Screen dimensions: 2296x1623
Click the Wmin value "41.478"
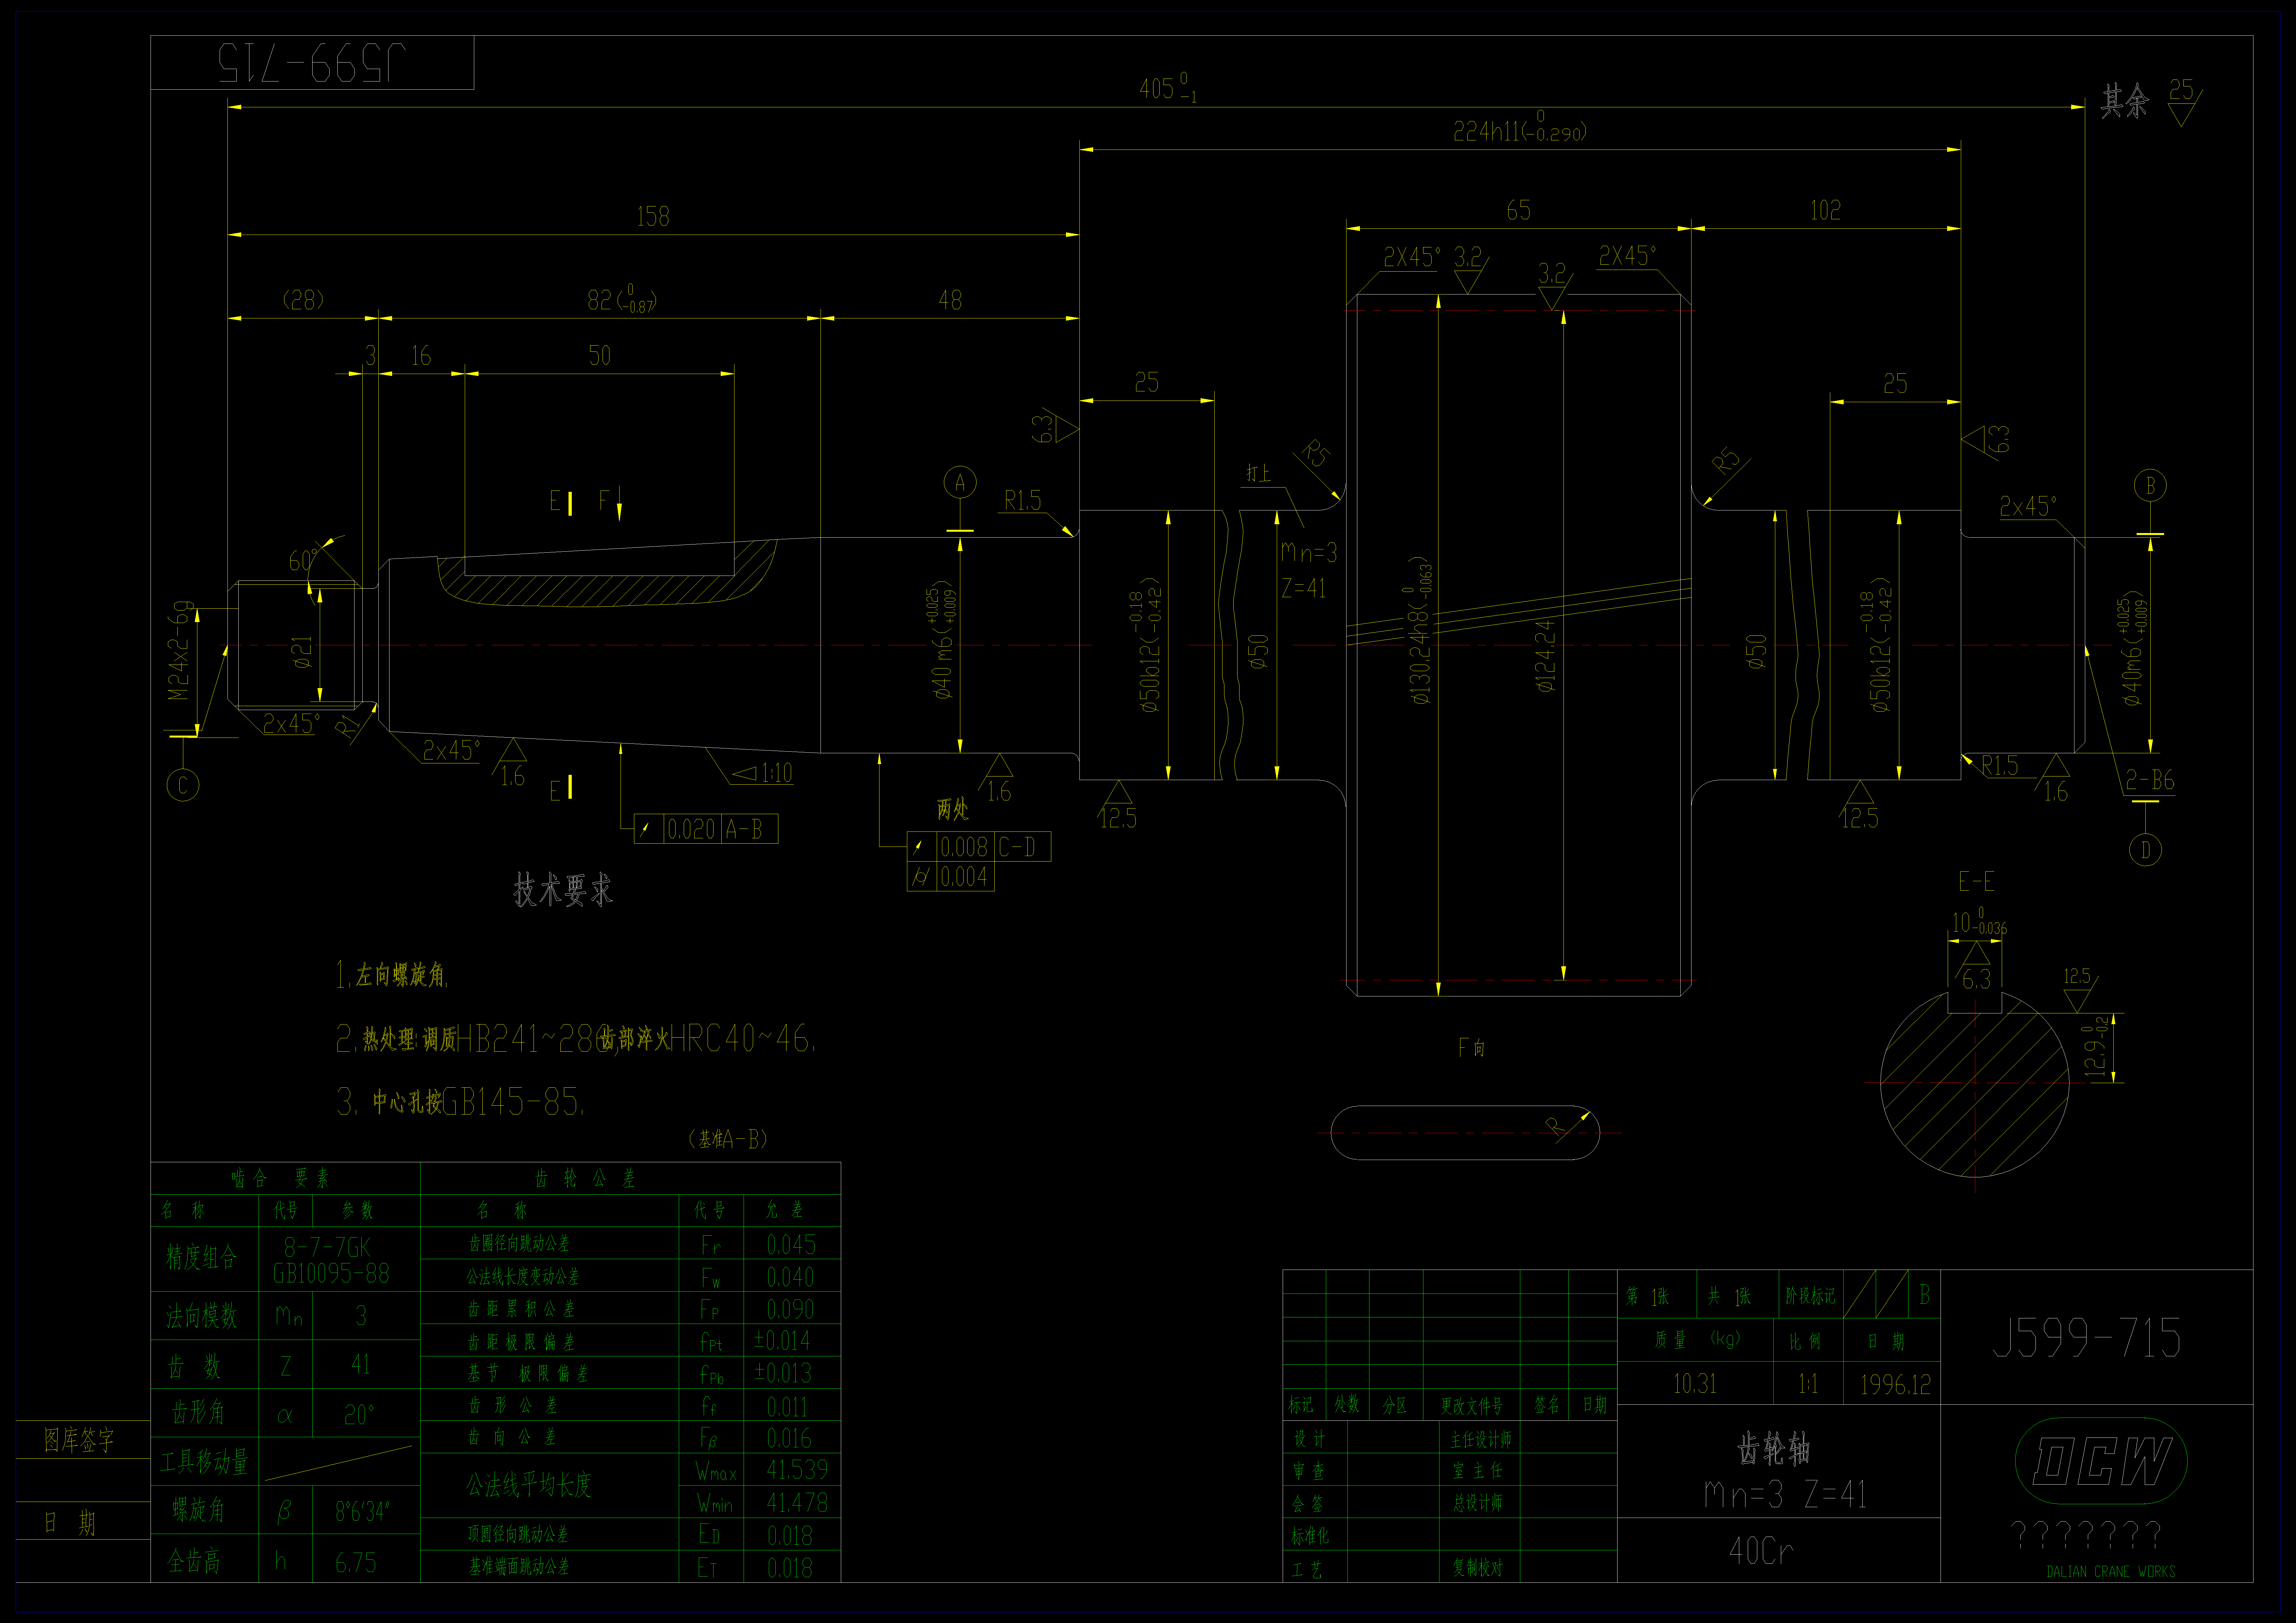(x=797, y=1503)
